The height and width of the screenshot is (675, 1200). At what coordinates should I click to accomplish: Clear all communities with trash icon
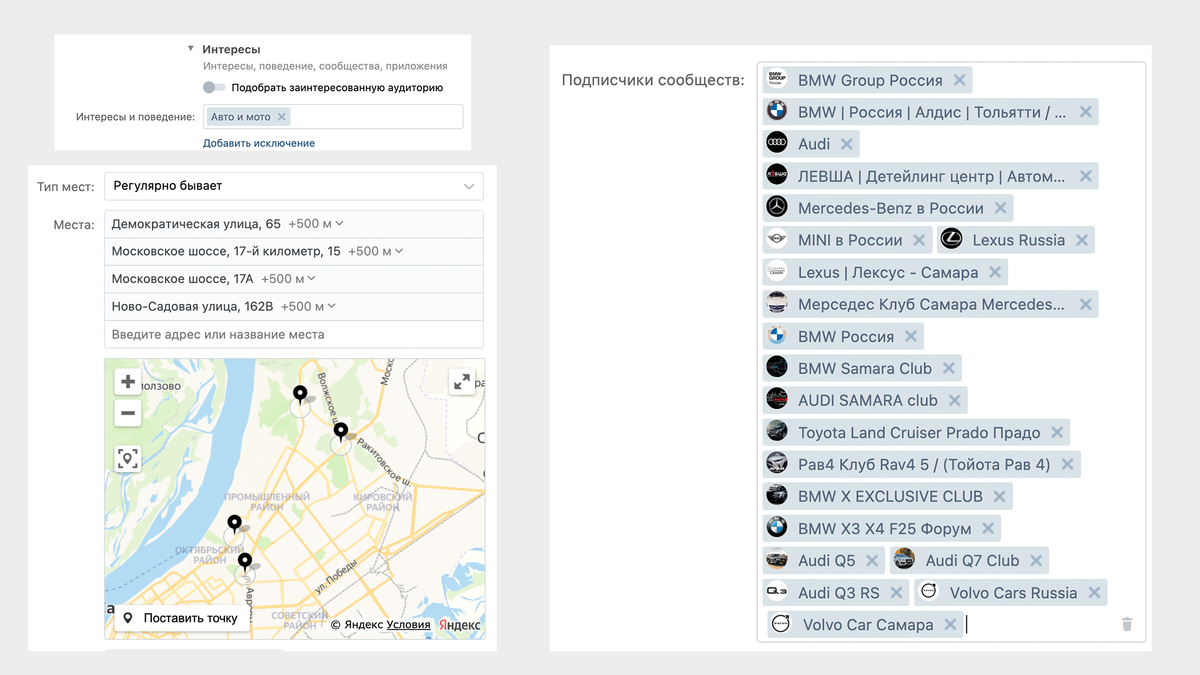click(x=1127, y=624)
